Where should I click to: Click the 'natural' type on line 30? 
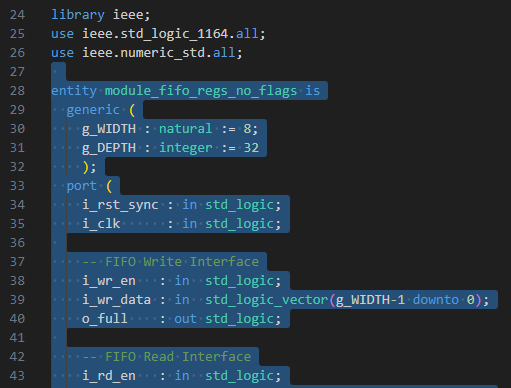[x=185, y=129]
